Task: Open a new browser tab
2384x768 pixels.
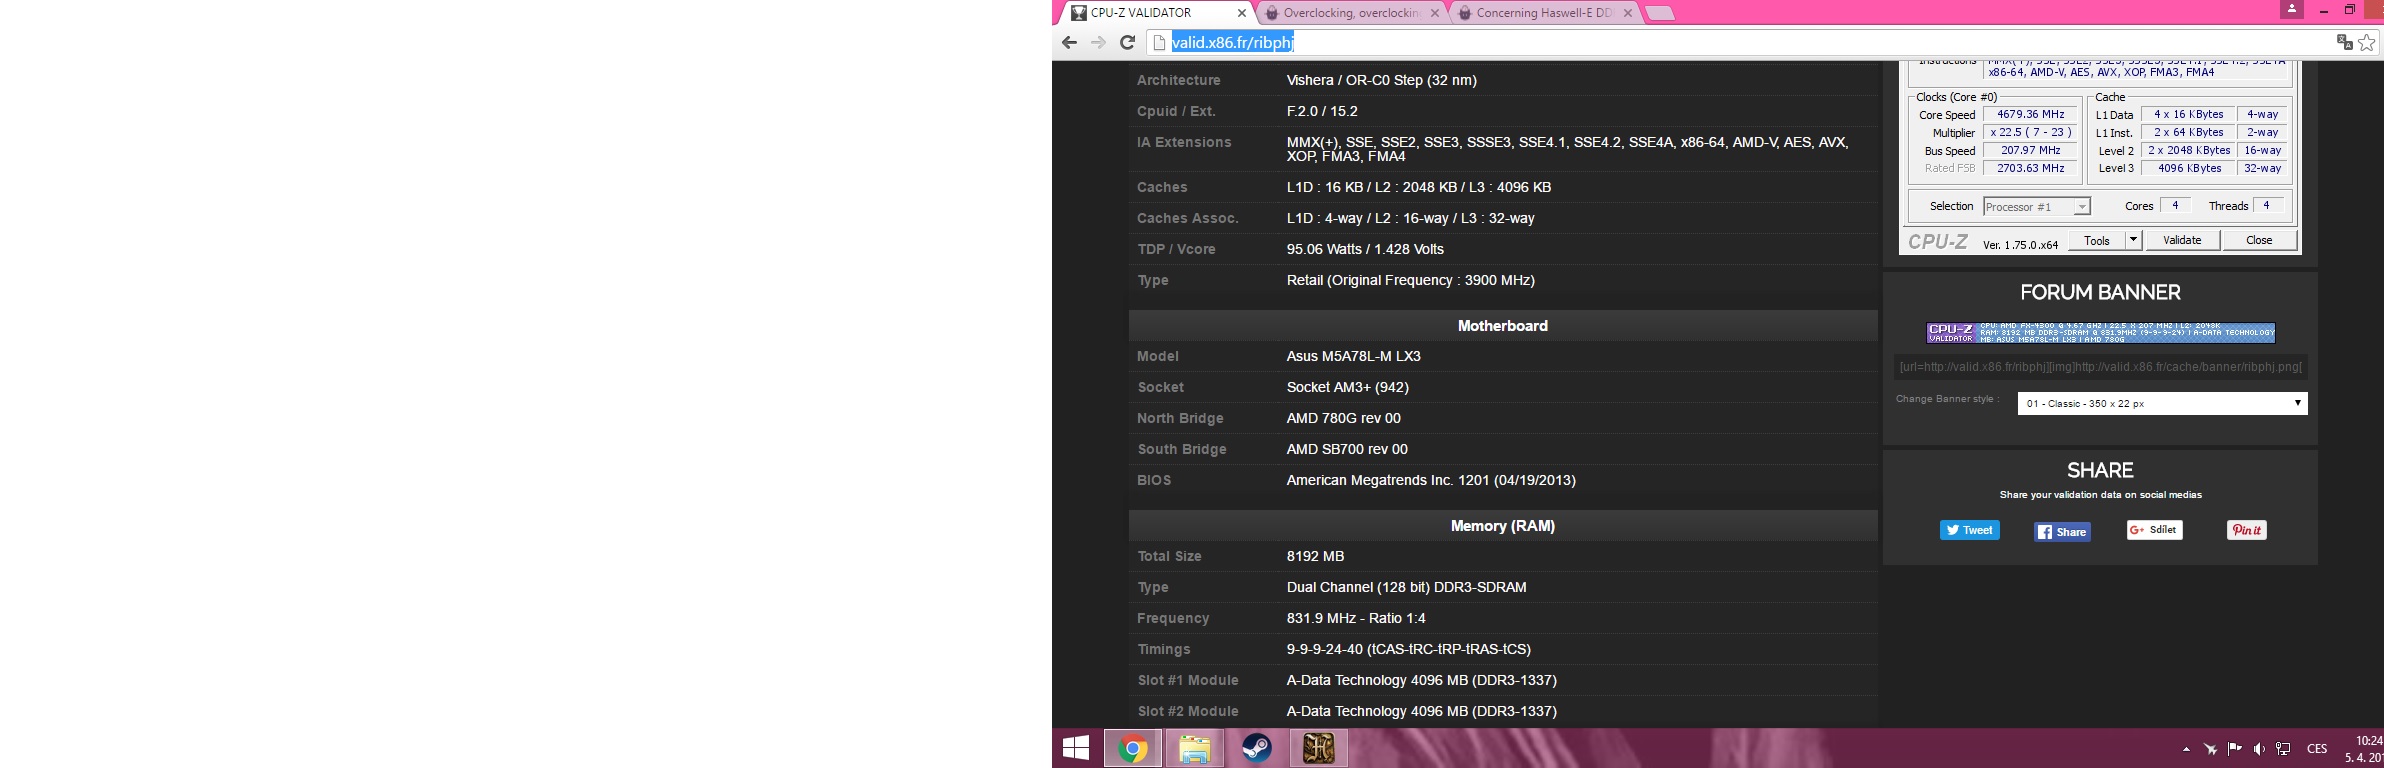Action: (x=1660, y=13)
